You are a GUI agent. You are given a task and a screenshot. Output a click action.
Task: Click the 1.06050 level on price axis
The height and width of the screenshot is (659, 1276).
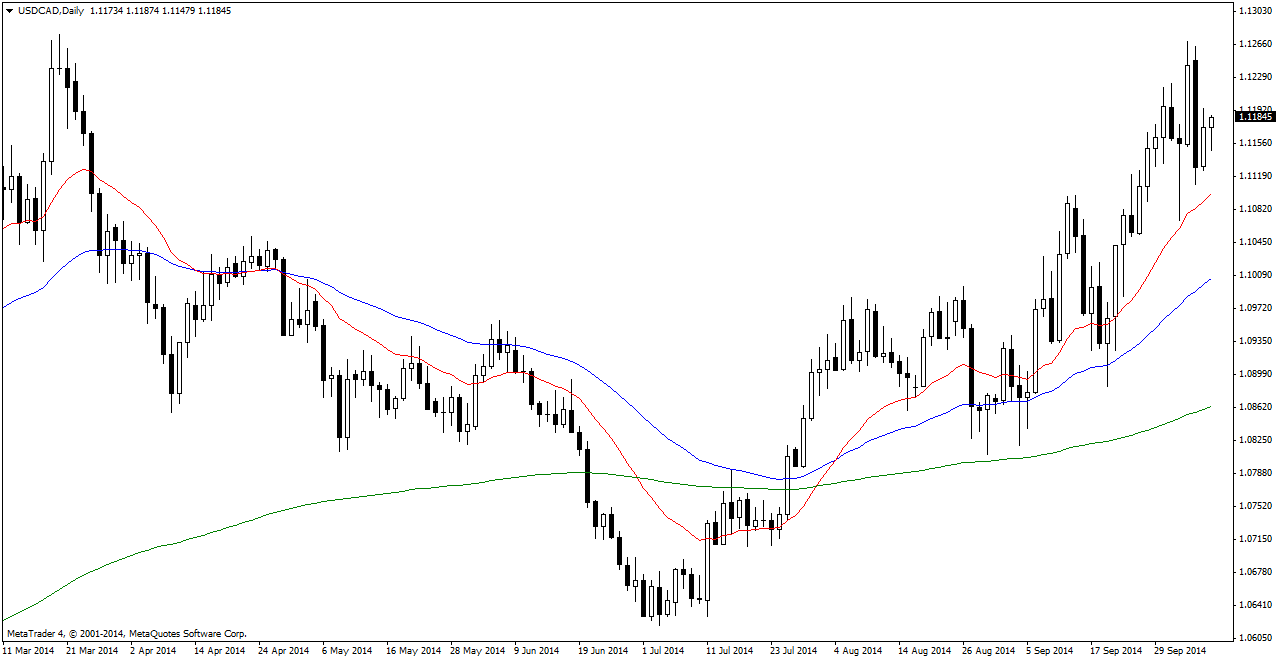(x=1254, y=638)
